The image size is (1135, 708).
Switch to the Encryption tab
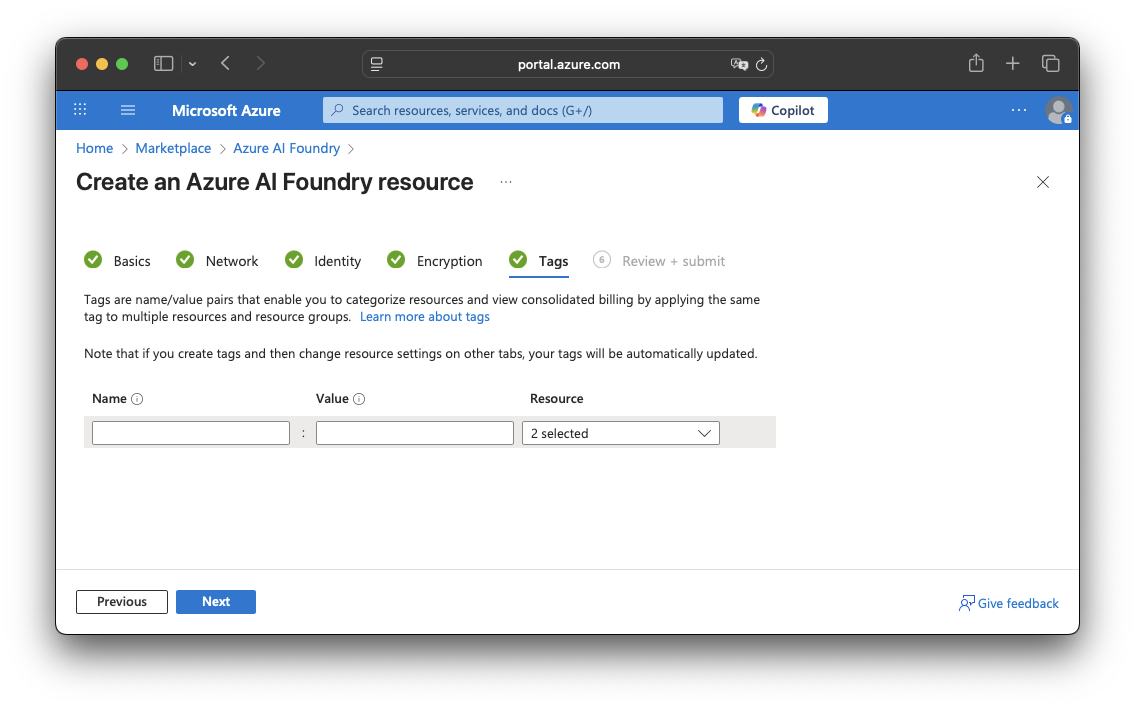pyautogui.click(x=434, y=261)
